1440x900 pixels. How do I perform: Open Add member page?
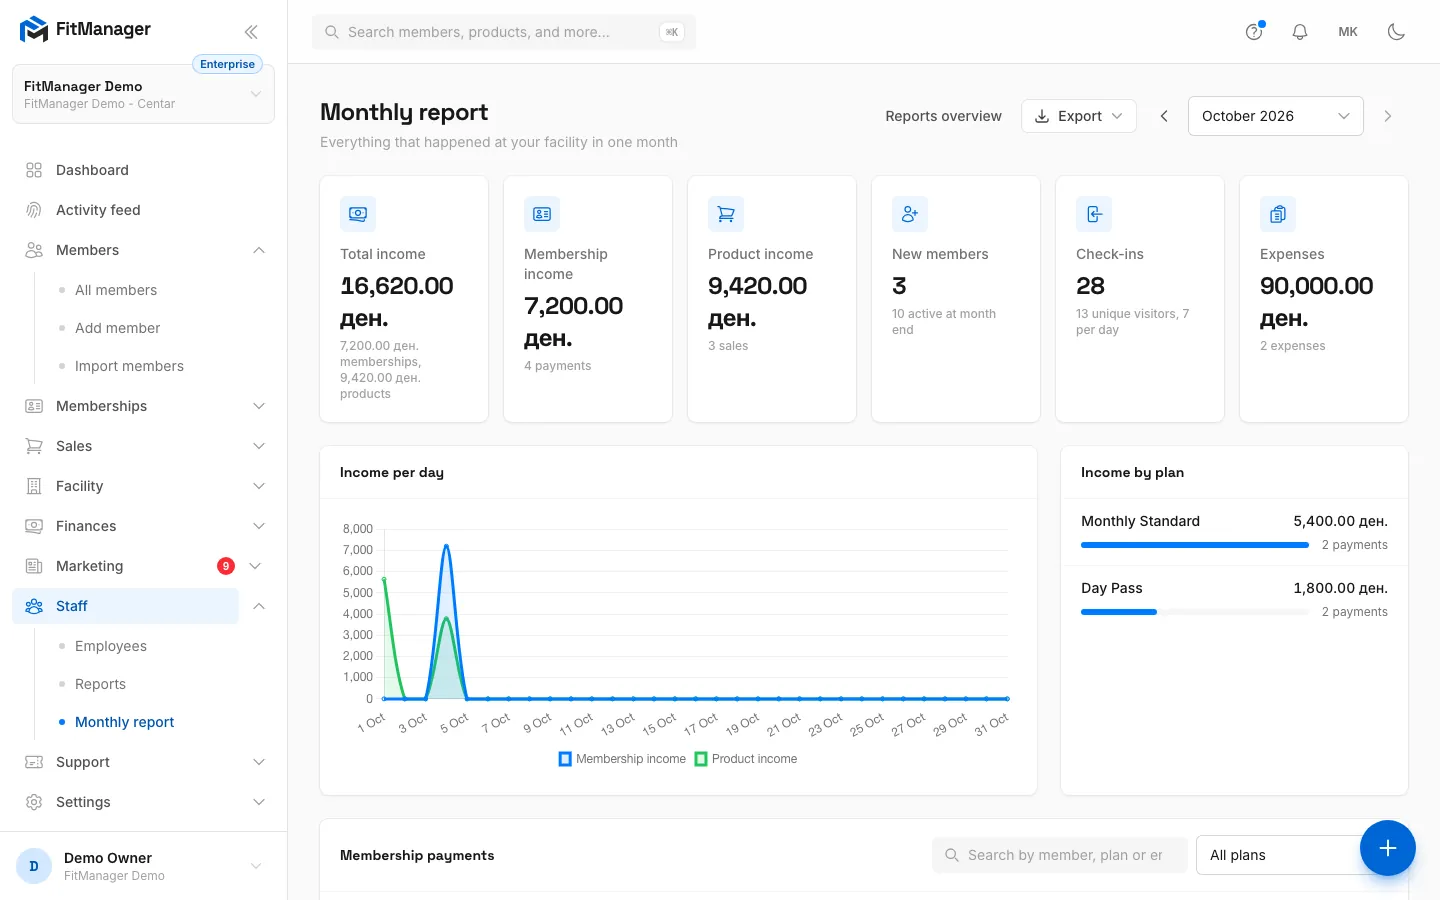click(x=117, y=328)
